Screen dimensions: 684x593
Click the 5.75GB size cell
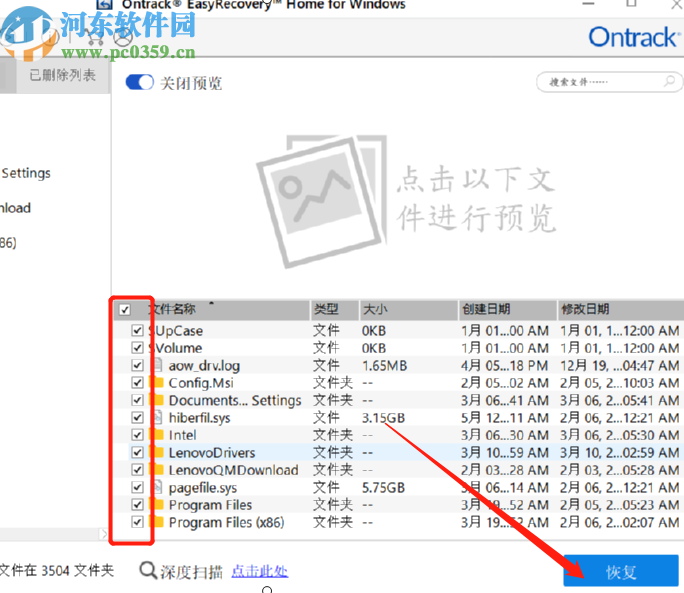[383, 487]
